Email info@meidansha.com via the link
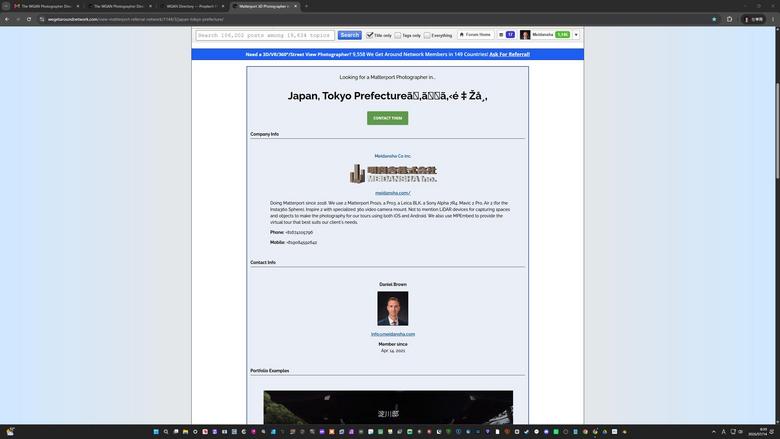Screen dimensions: 780x439 [392, 334]
